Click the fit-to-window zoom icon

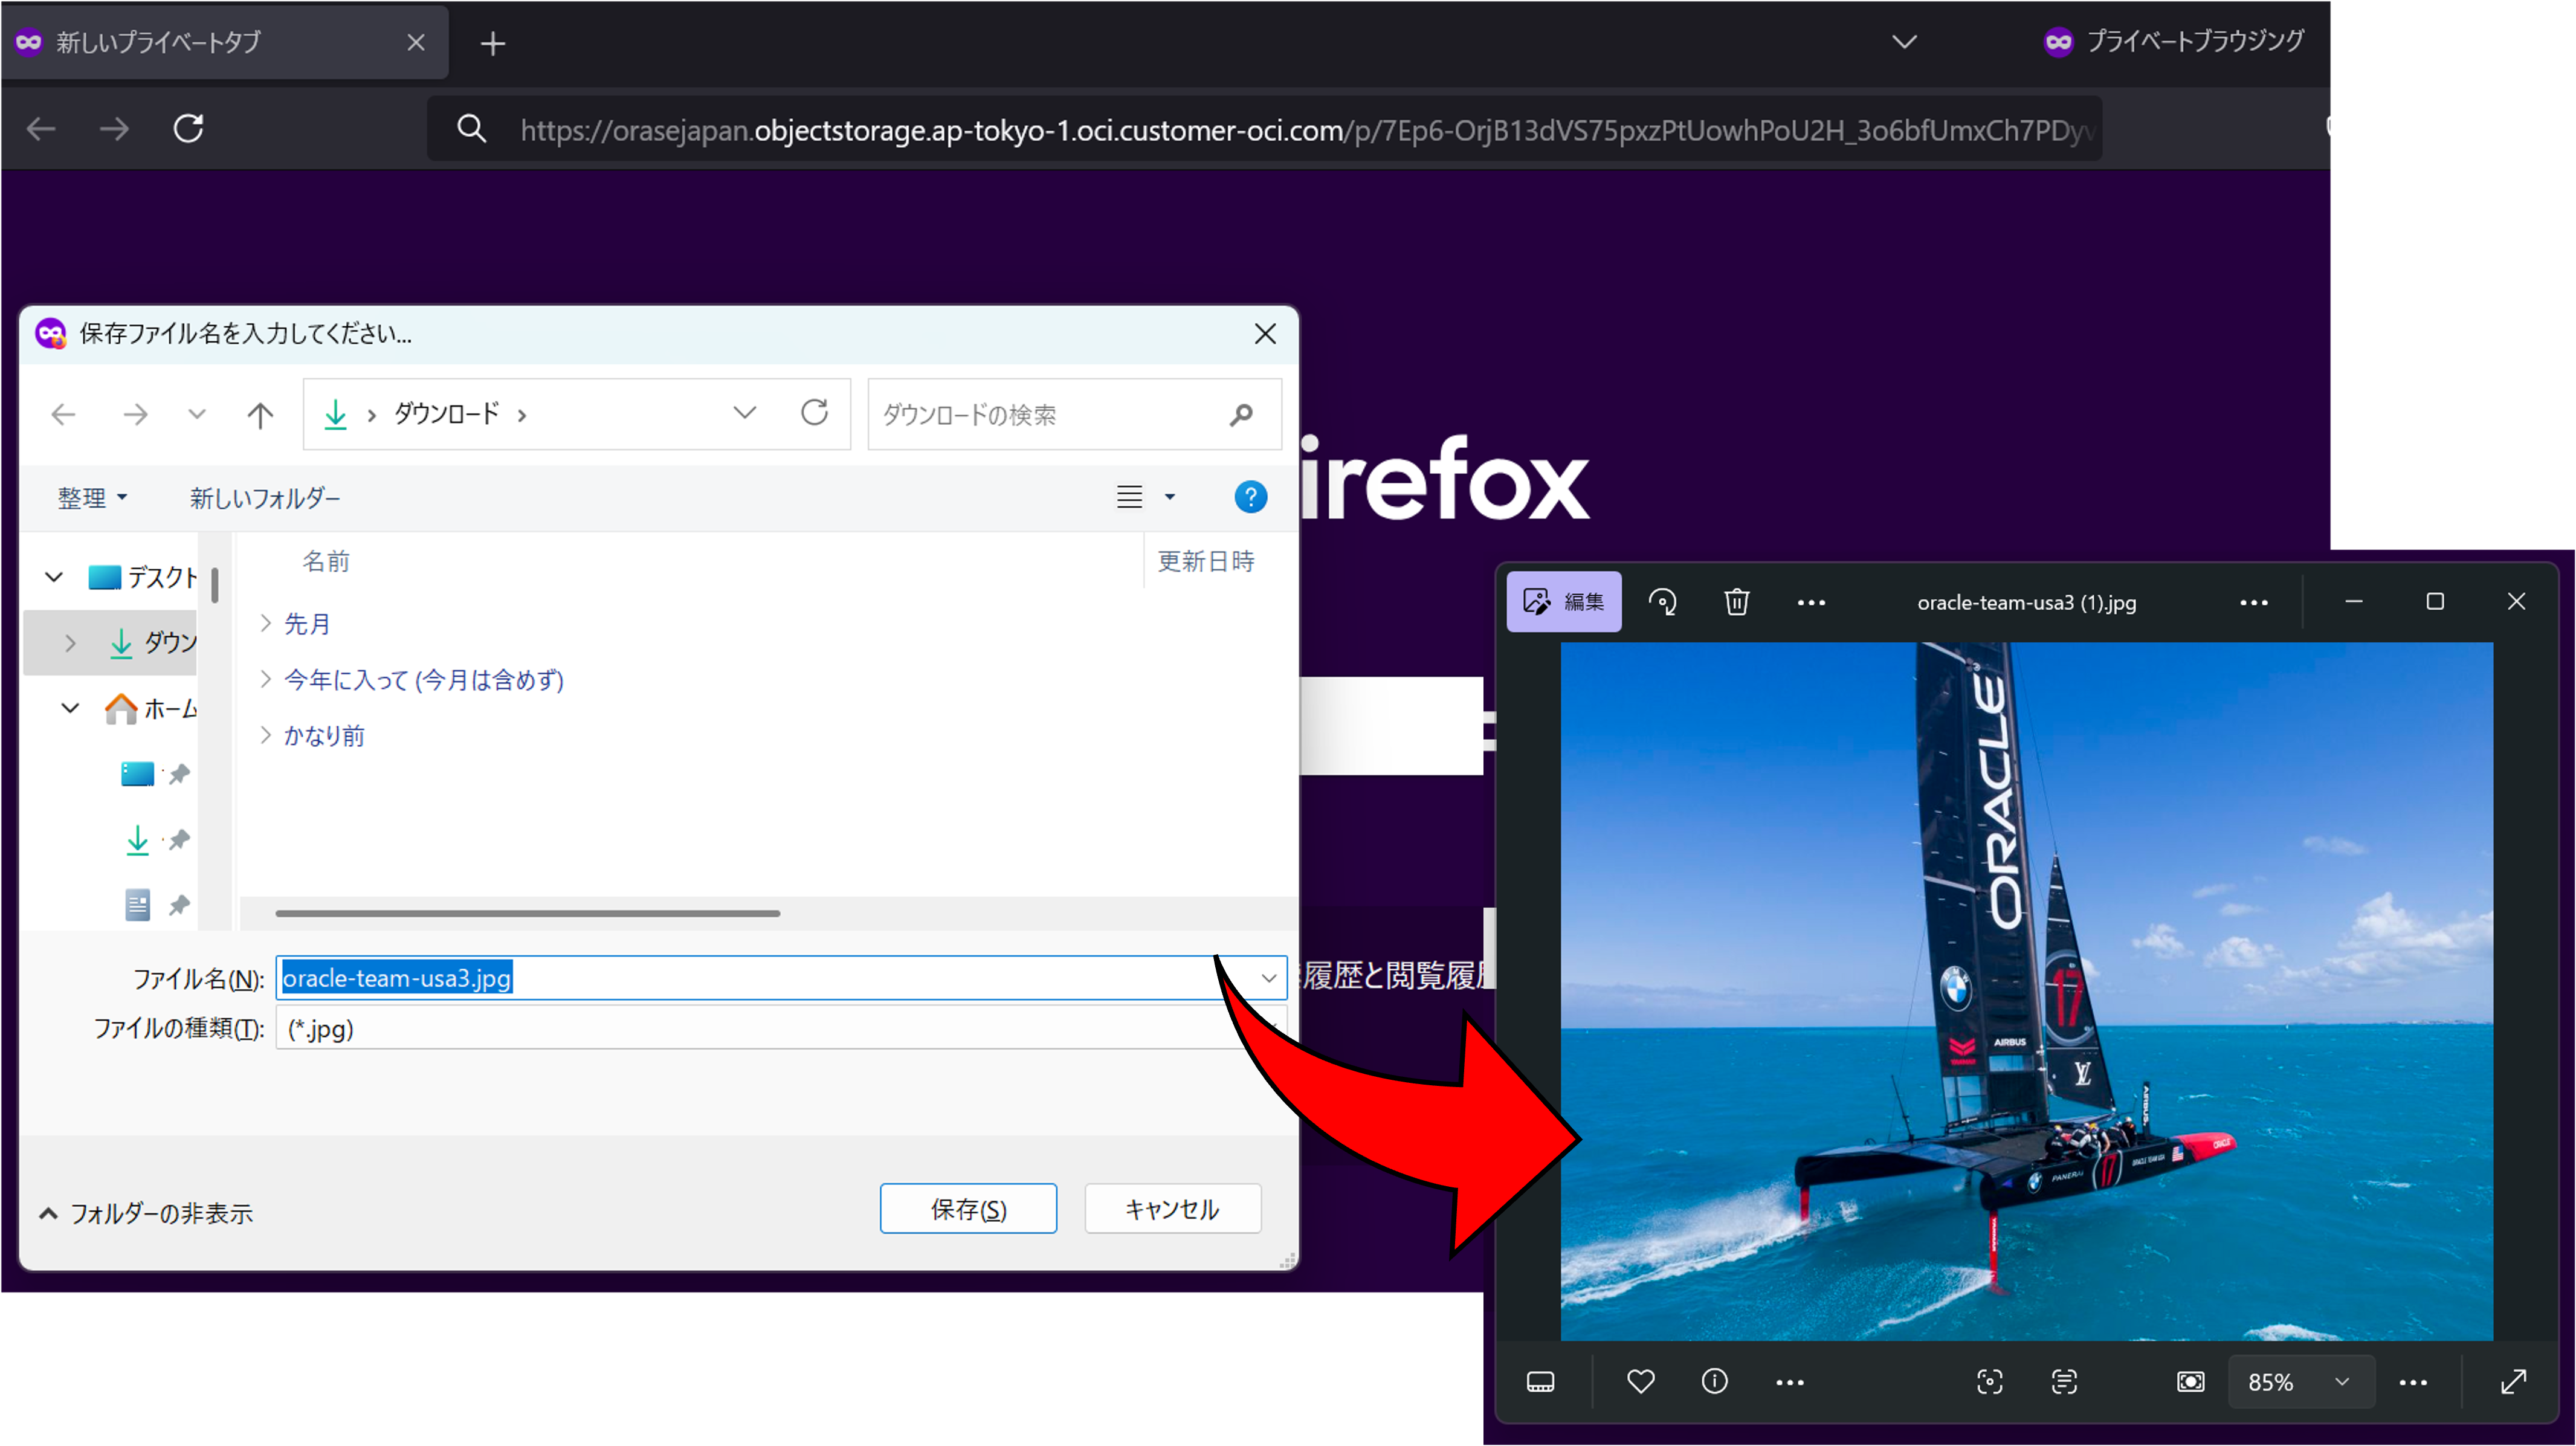(x=2190, y=1381)
